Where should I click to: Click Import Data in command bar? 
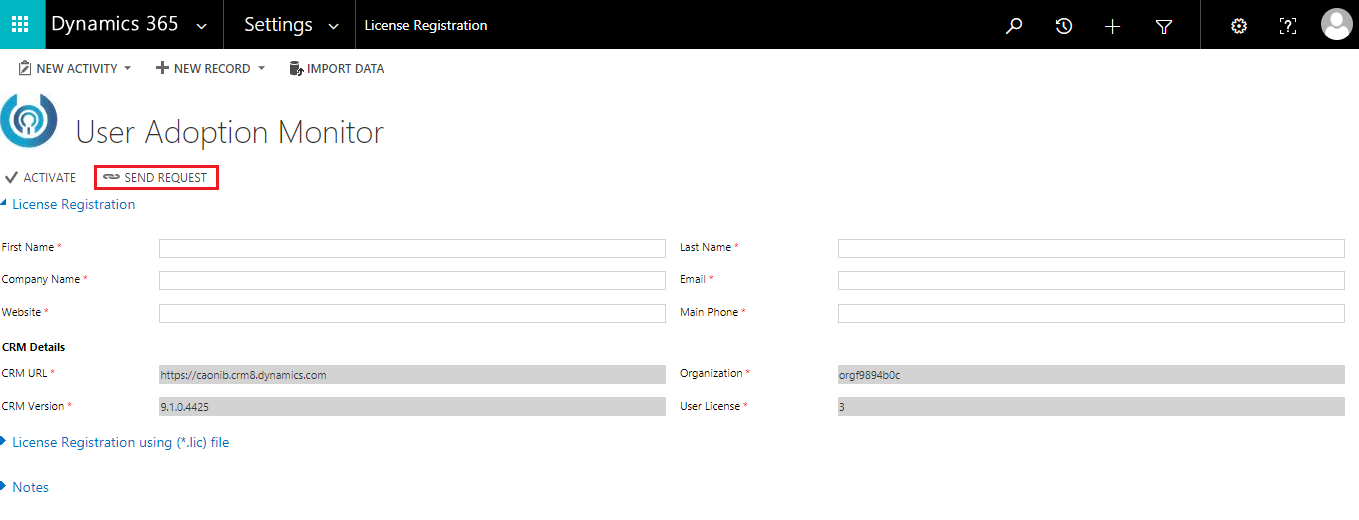pos(336,69)
